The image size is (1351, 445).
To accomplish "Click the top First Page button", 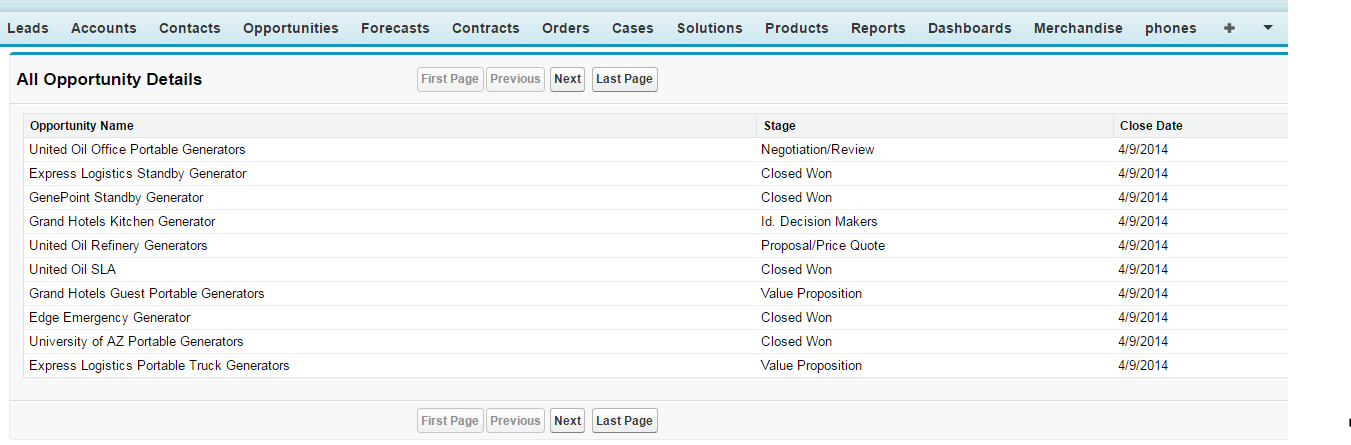I will click(450, 79).
